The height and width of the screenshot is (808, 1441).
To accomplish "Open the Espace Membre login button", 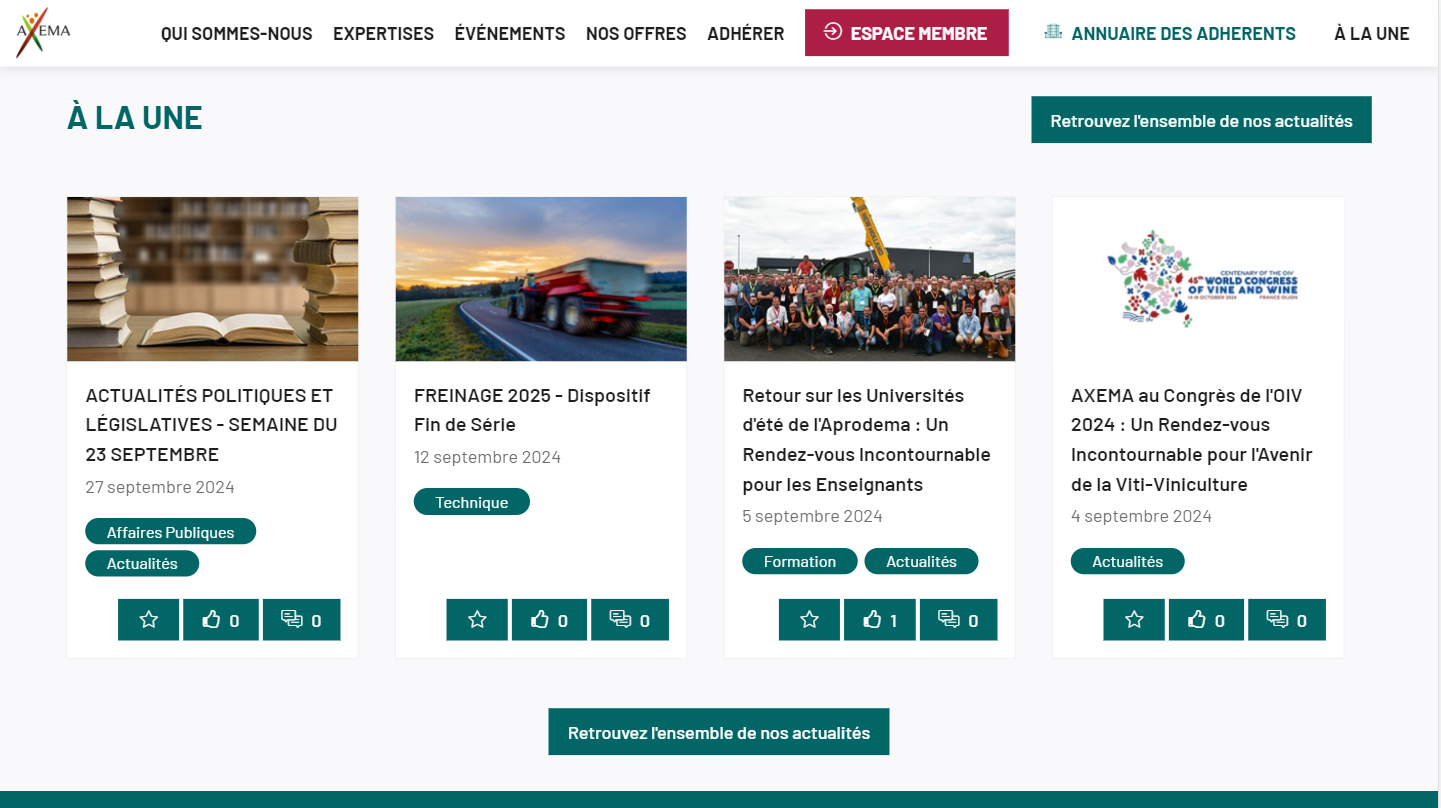I will [907, 33].
